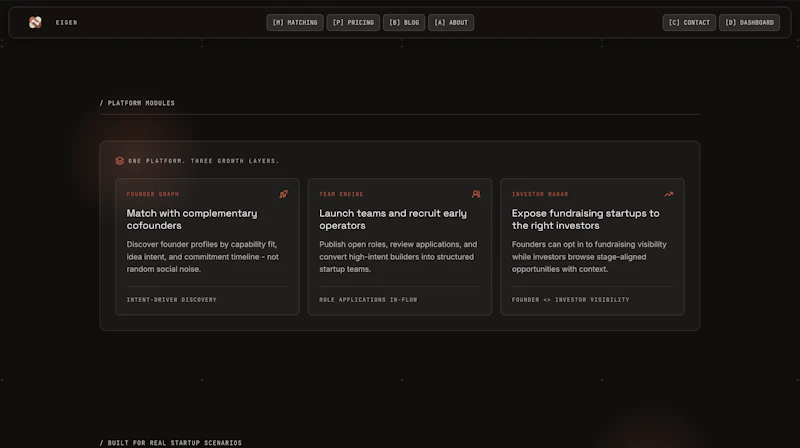Viewport: 800px width, 448px height.
Task: Click the TEAM ENGINE label
Action: (x=341, y=194)
